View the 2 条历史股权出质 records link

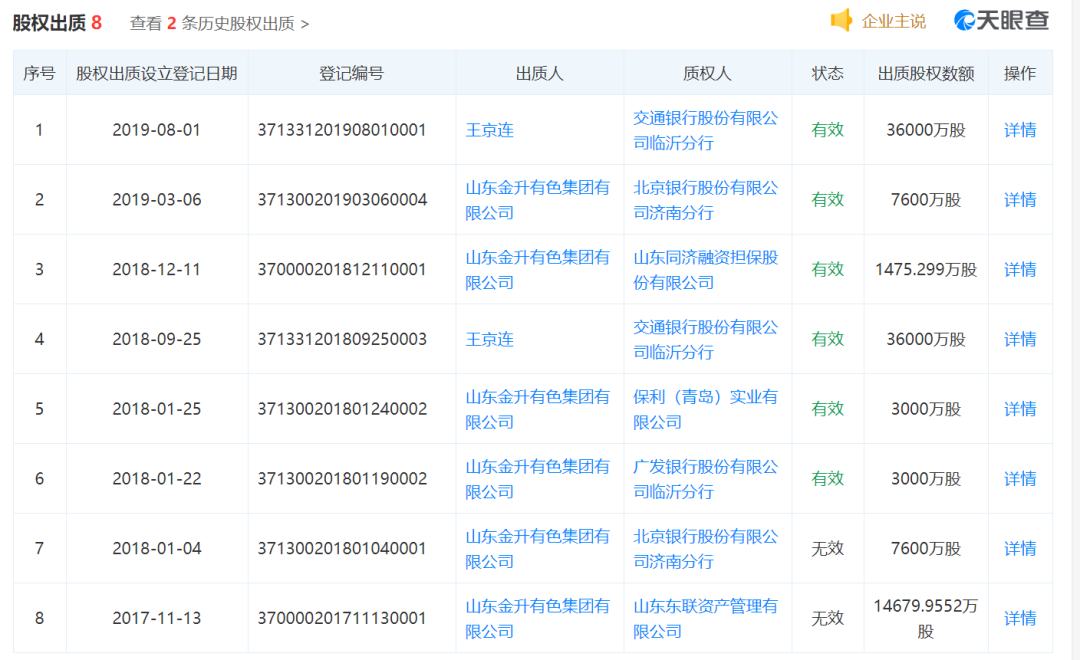219,23
